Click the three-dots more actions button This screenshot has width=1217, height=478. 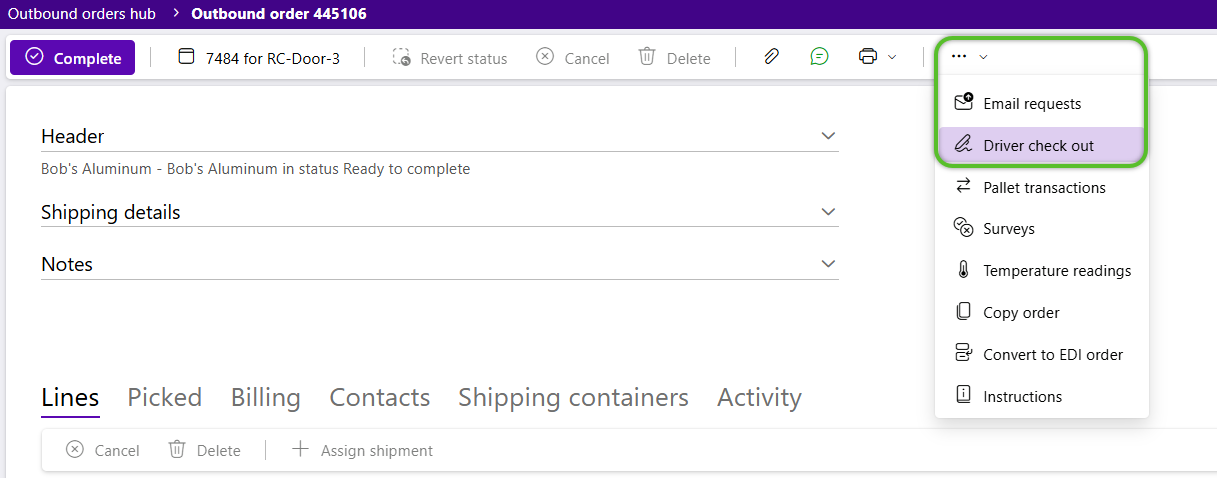959,57
